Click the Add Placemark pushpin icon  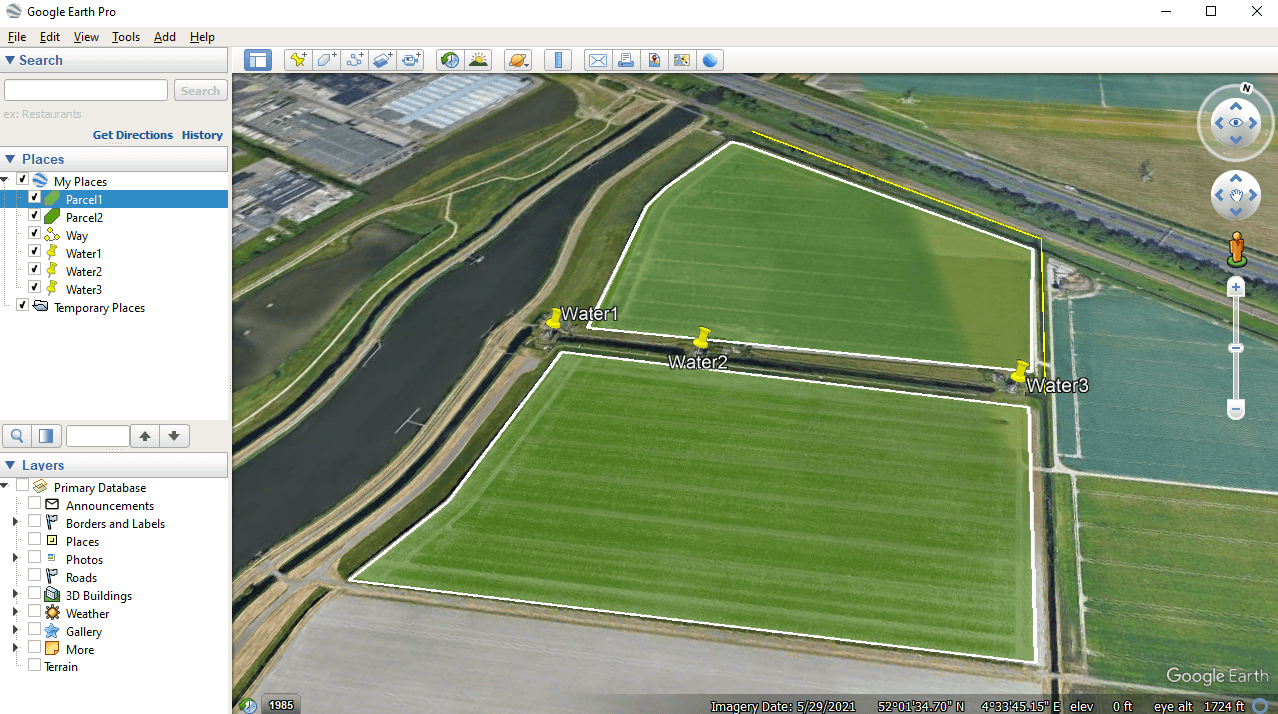[x=297, y=60]
